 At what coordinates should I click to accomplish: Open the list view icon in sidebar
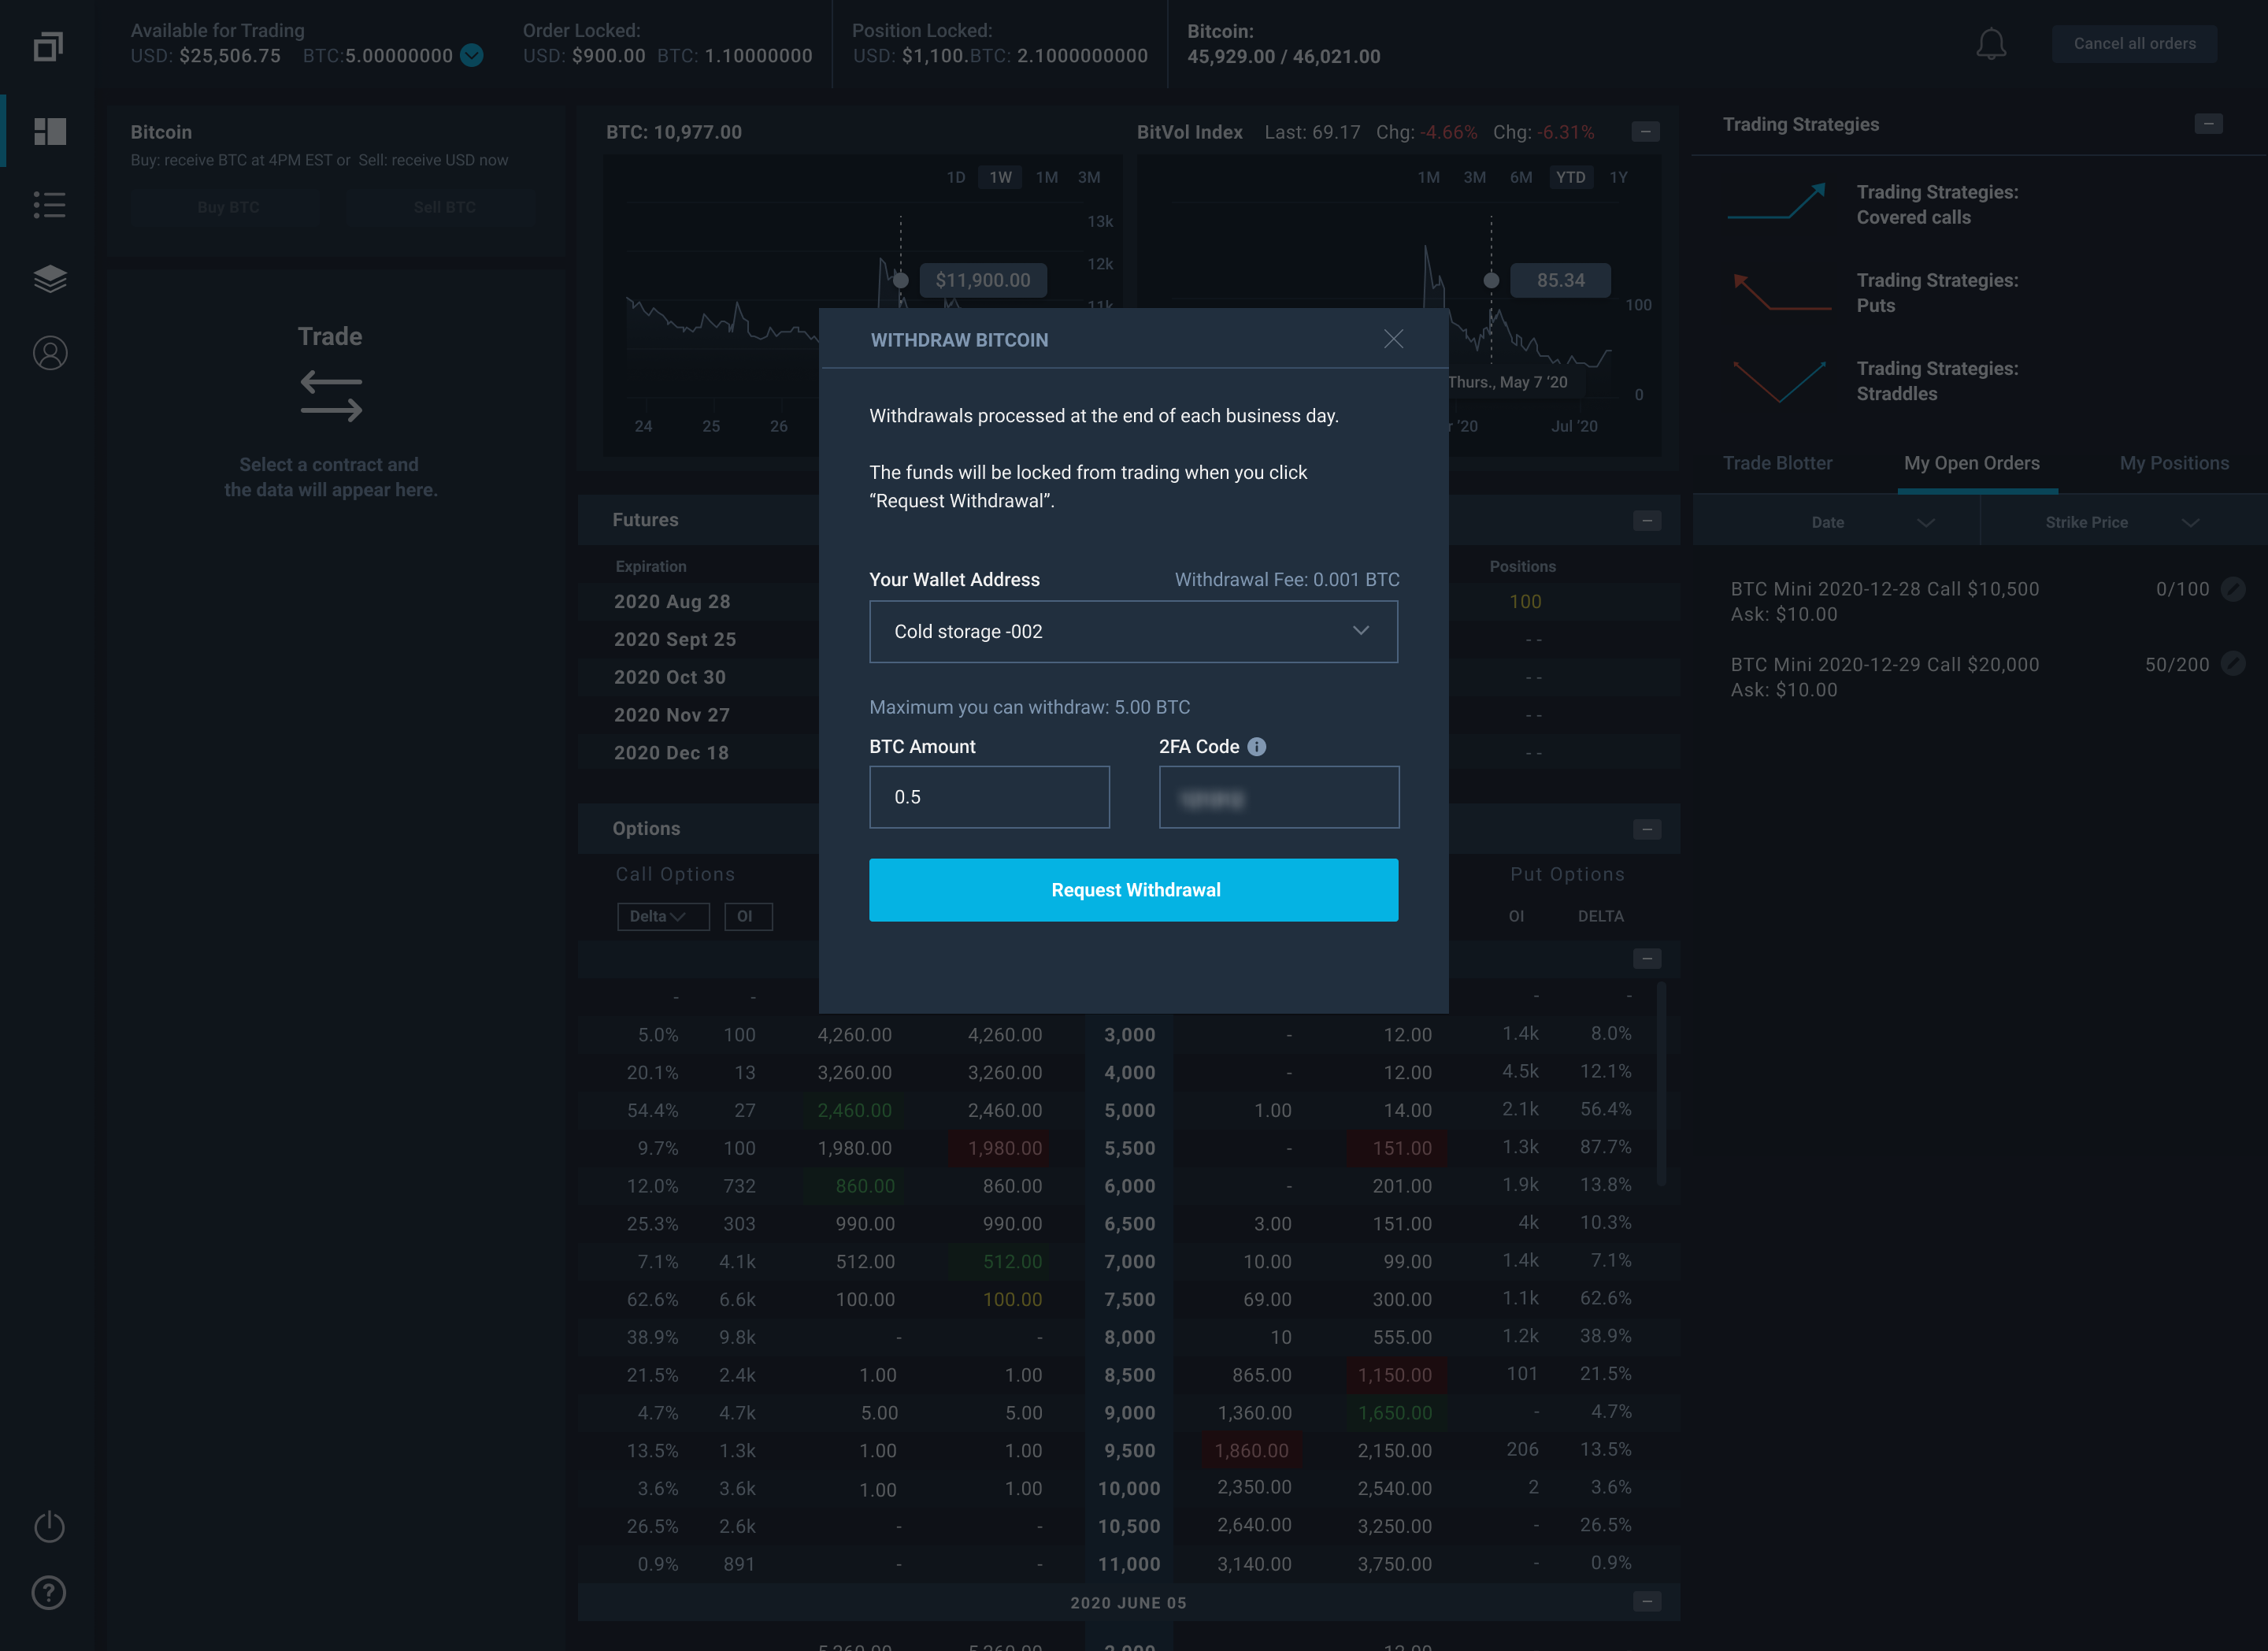[50, 205]
